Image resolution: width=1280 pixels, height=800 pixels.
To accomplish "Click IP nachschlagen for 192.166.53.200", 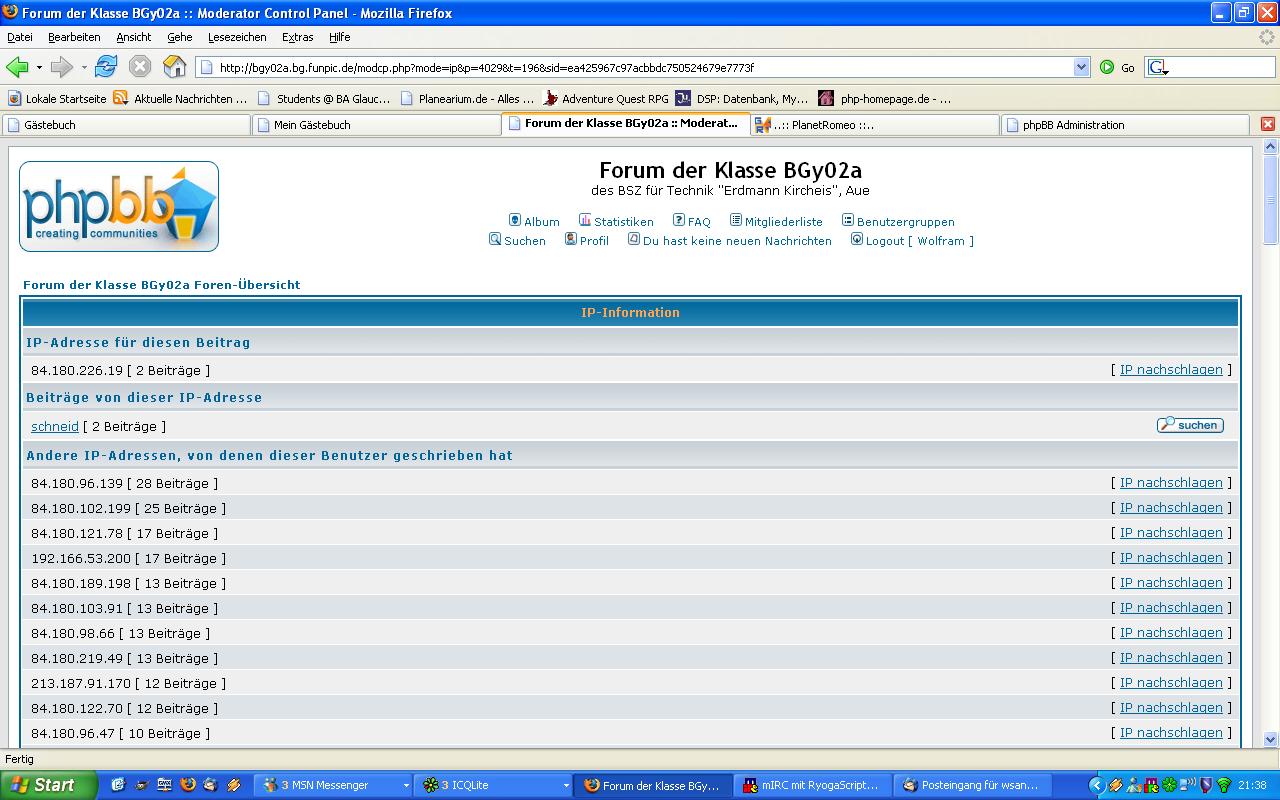I will (x=1171, y=558).
